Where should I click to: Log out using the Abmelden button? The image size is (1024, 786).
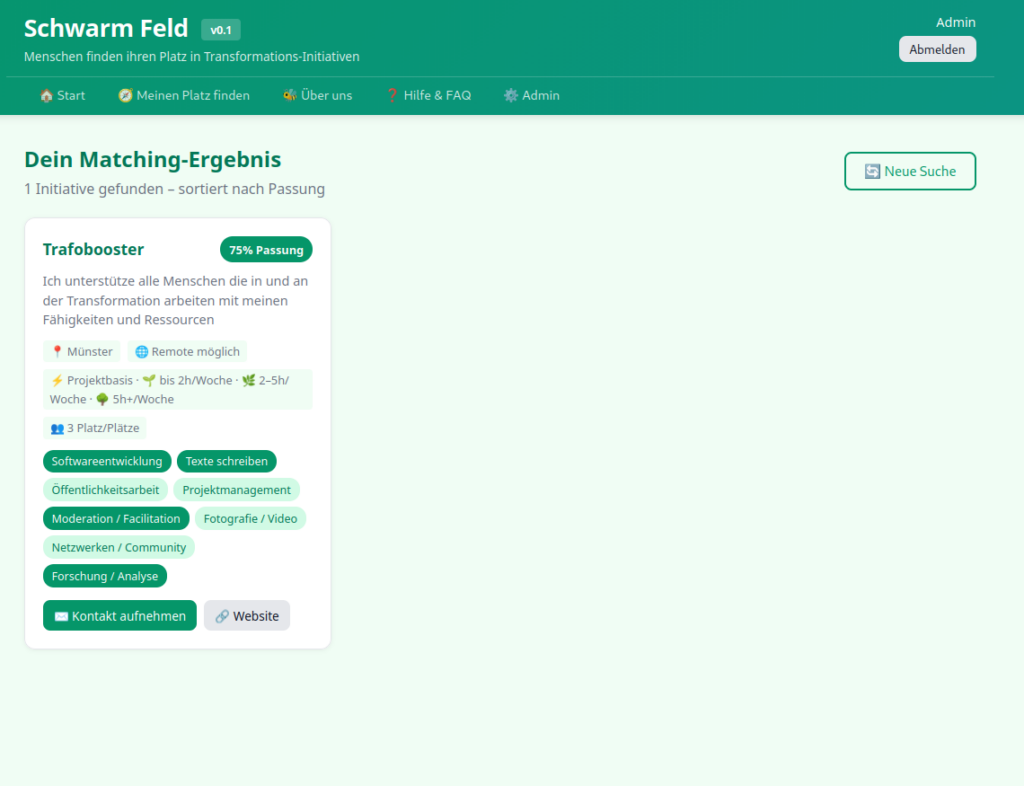click(x=937, y=50)
